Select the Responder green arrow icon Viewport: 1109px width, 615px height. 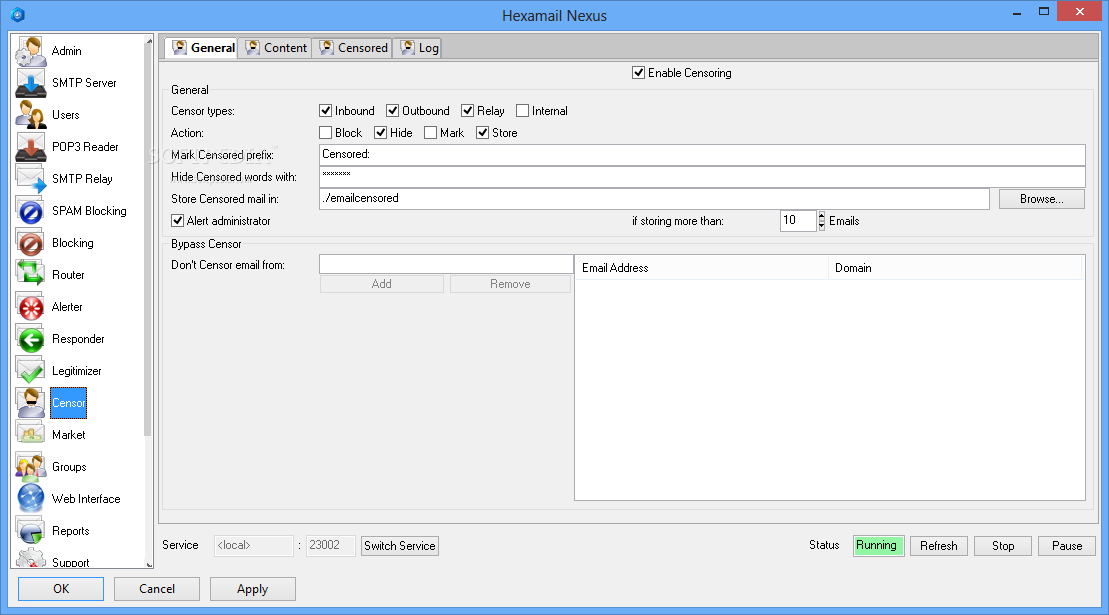[x=31, y=339]
